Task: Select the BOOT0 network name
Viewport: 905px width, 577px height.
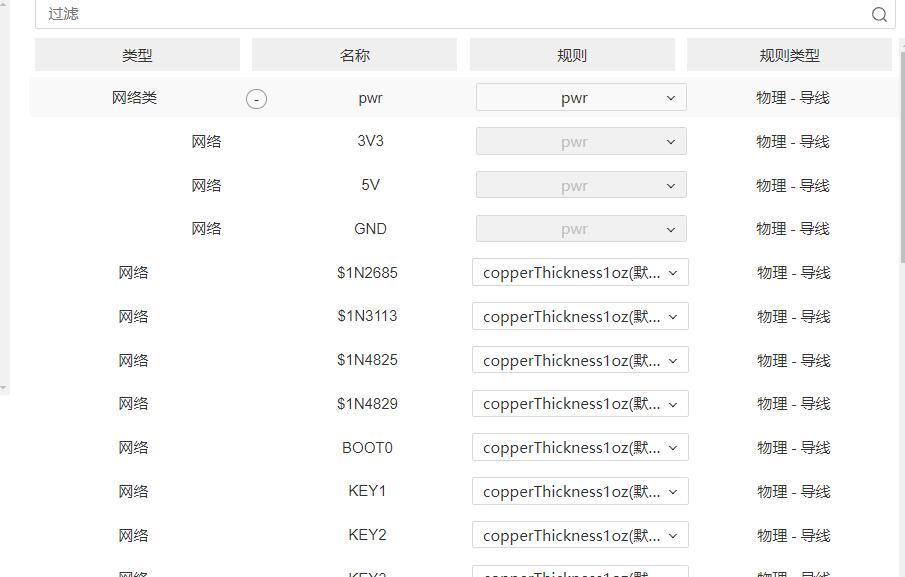Action: click(x=367, y=448)
